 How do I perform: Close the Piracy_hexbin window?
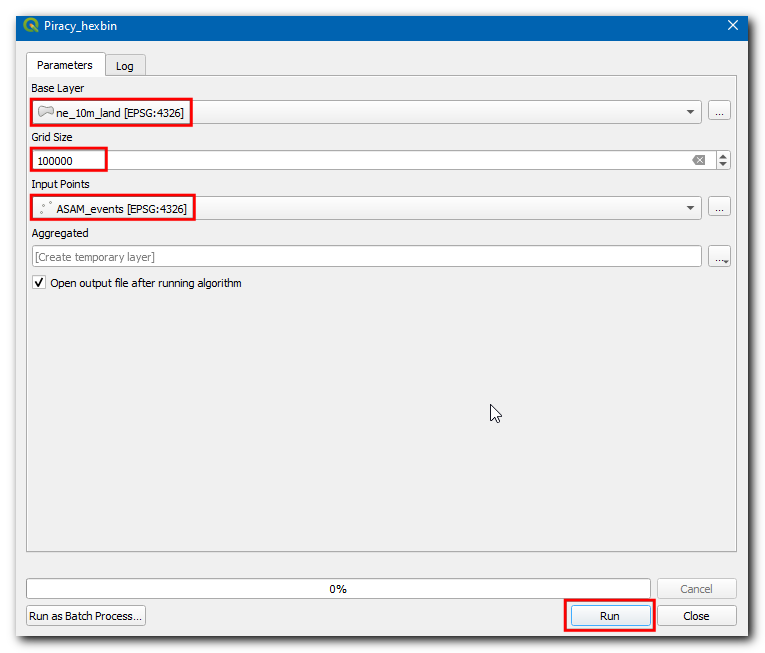(x=732, y=25)
